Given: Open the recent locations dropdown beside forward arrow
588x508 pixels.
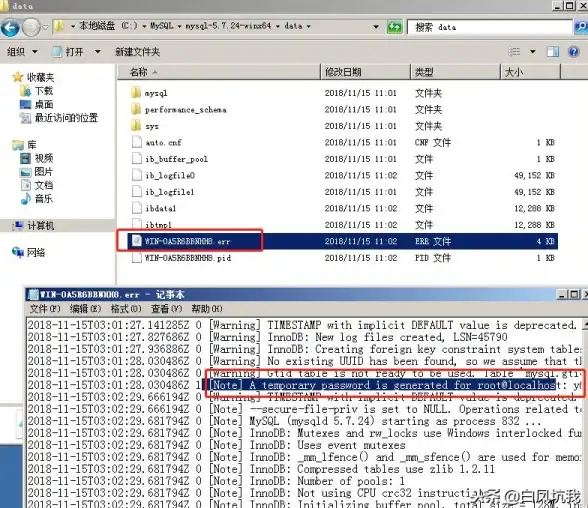Looking at the screenshot, I should (45, 27).
